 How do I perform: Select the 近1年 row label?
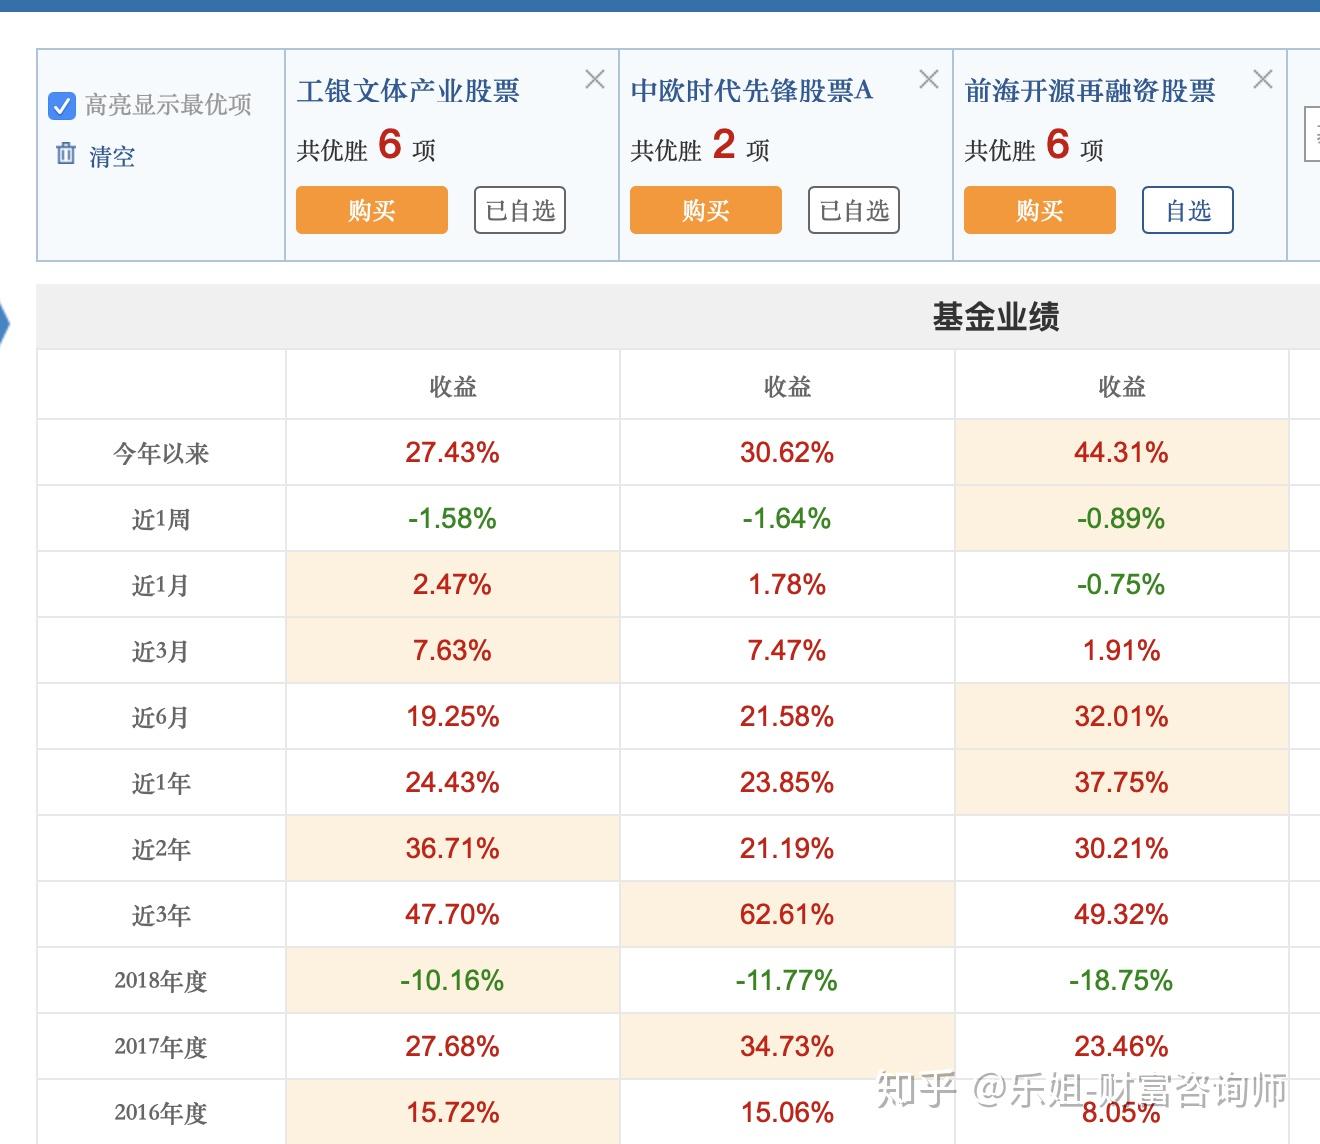tap(161, 783)
